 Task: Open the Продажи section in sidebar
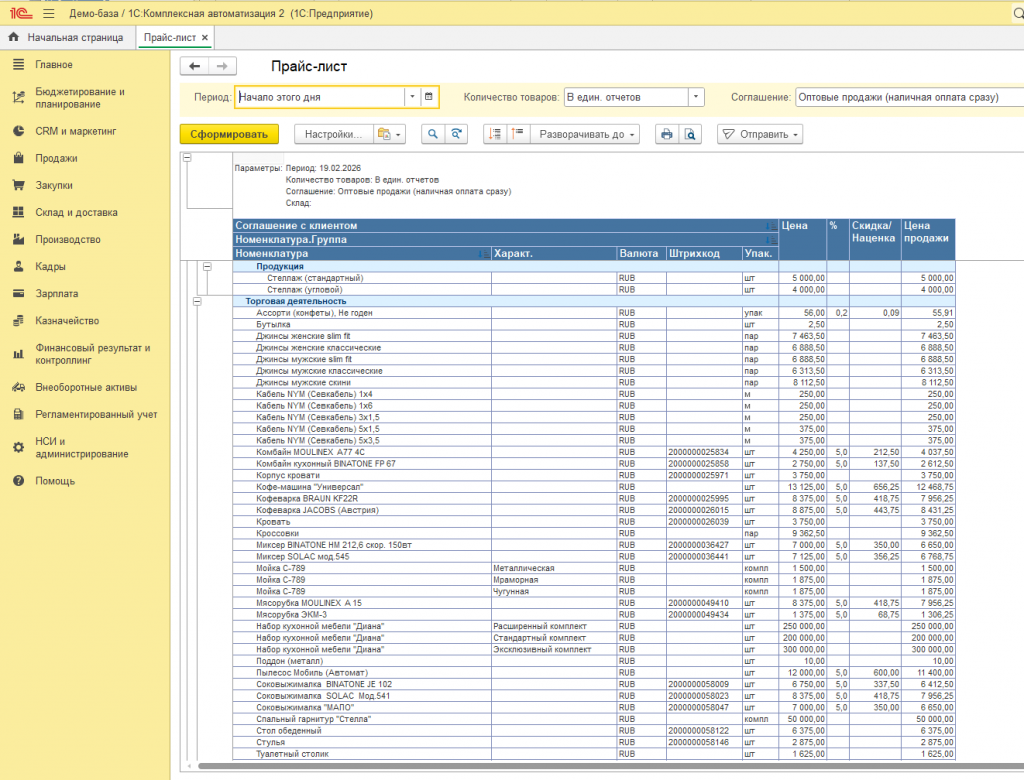tap(56, 158)
